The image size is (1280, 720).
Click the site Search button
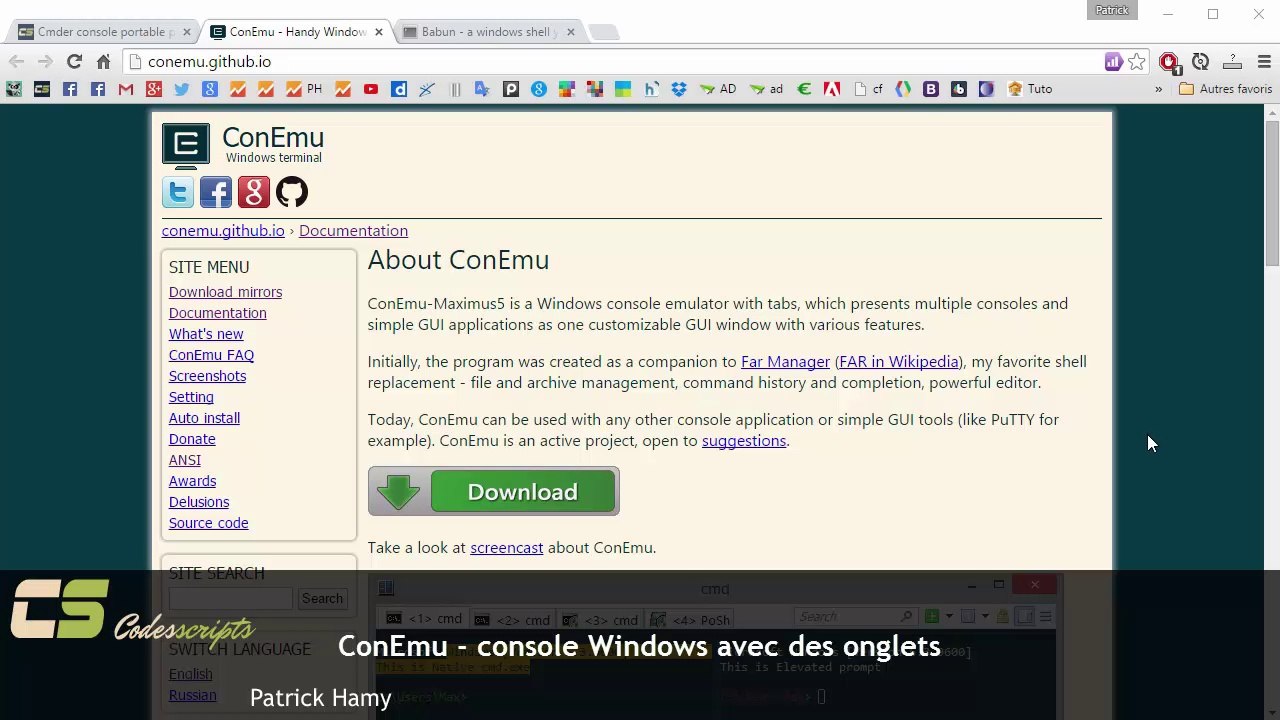[322, 598]
